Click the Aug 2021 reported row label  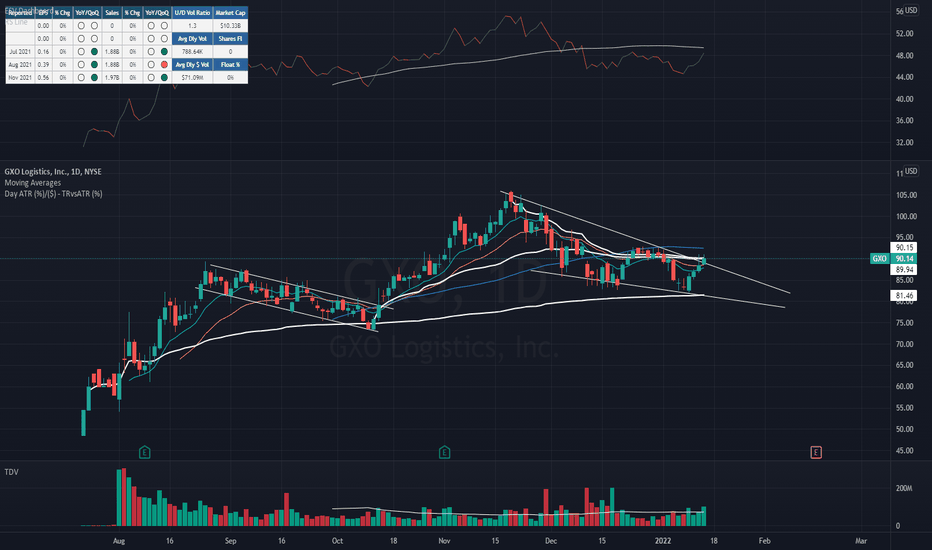[20, 65]
